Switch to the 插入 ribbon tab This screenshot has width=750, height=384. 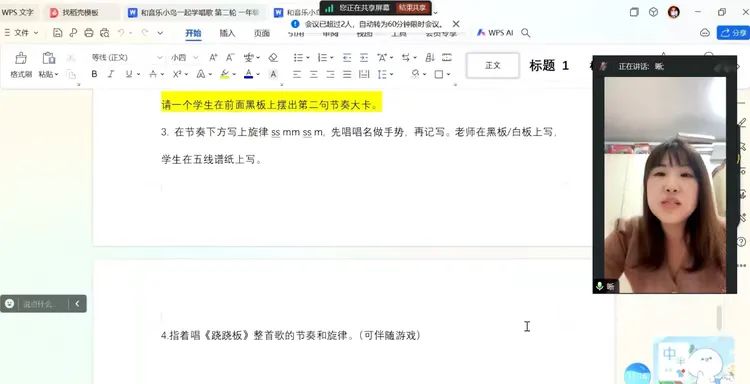click(227, 33)
